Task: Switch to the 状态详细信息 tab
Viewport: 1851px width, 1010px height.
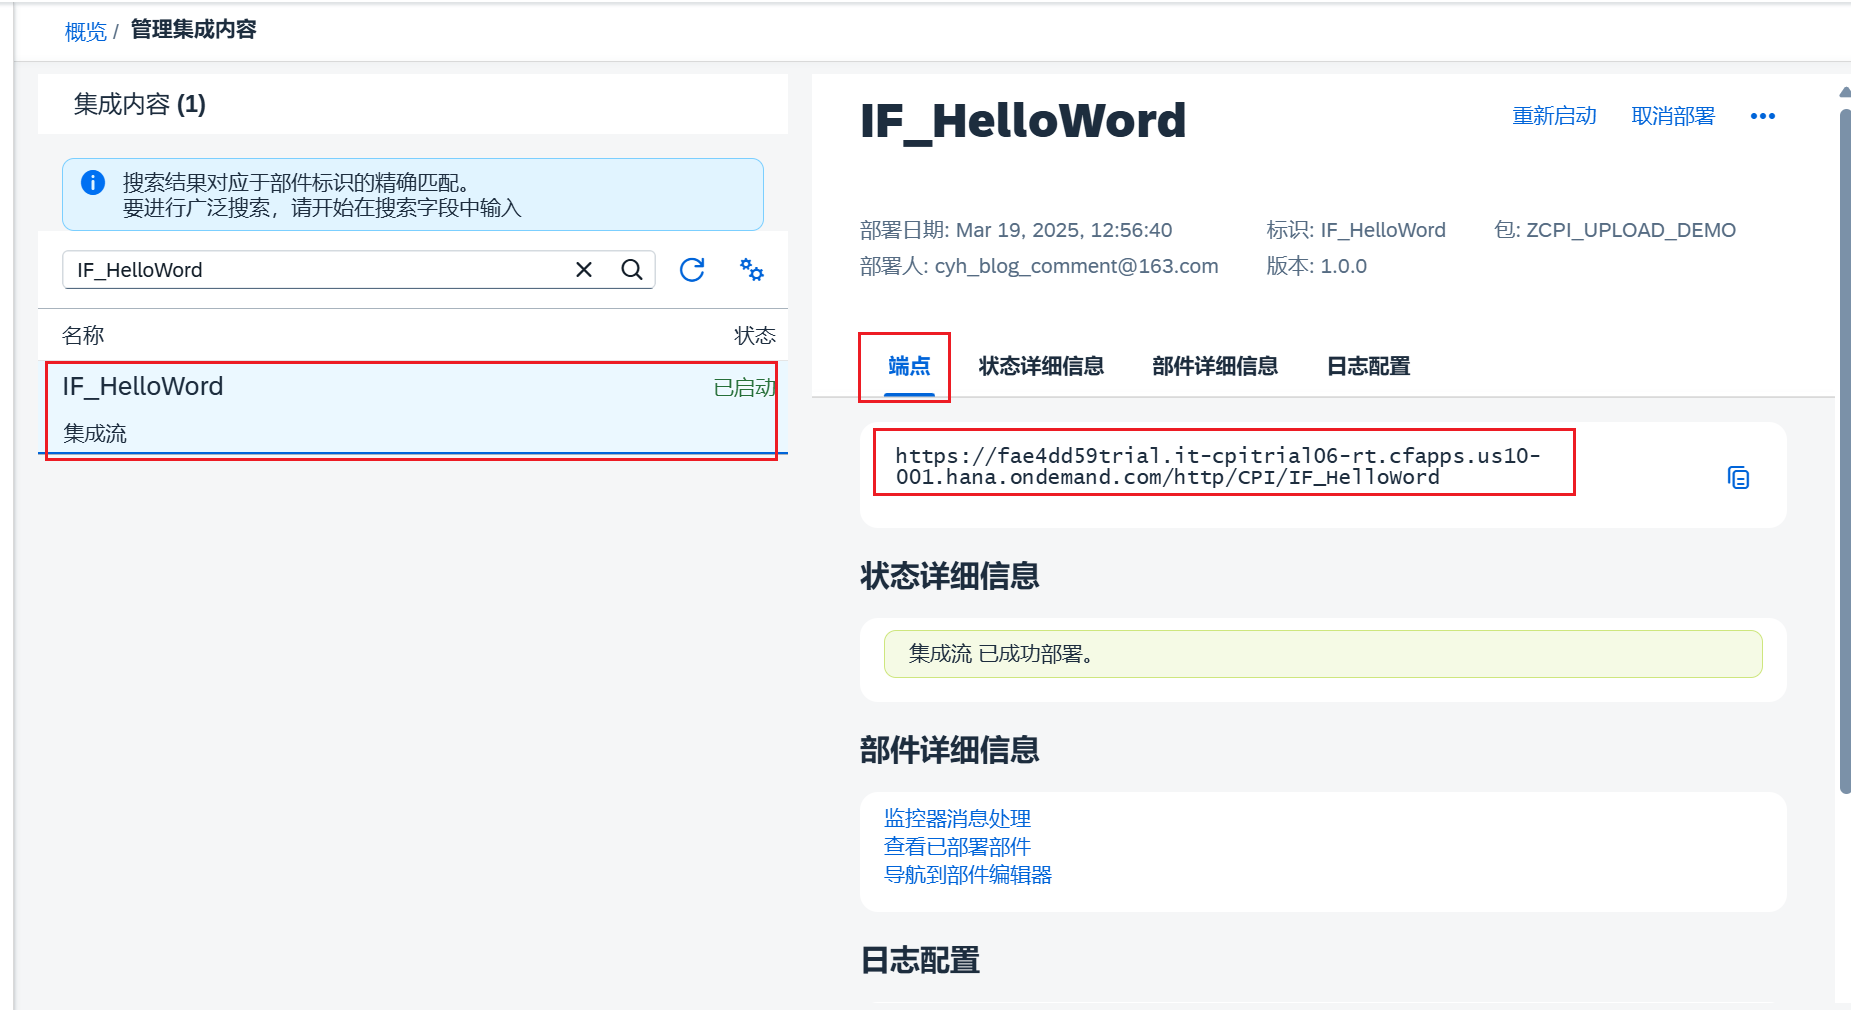Action: click(x=1040, y=366)
